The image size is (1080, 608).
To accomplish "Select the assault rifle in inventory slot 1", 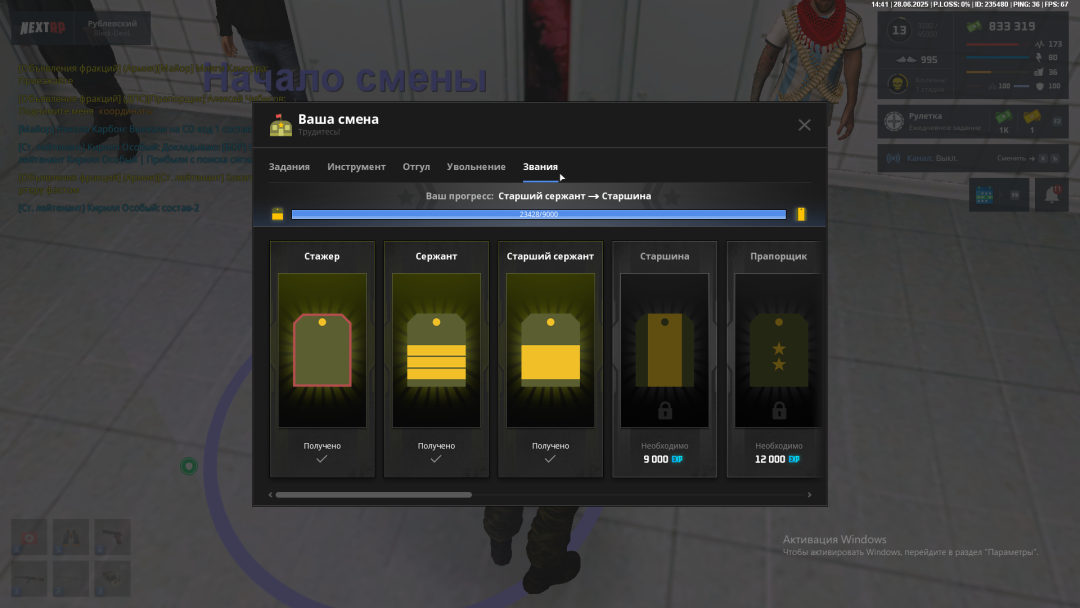I will [x=30, y=578].
